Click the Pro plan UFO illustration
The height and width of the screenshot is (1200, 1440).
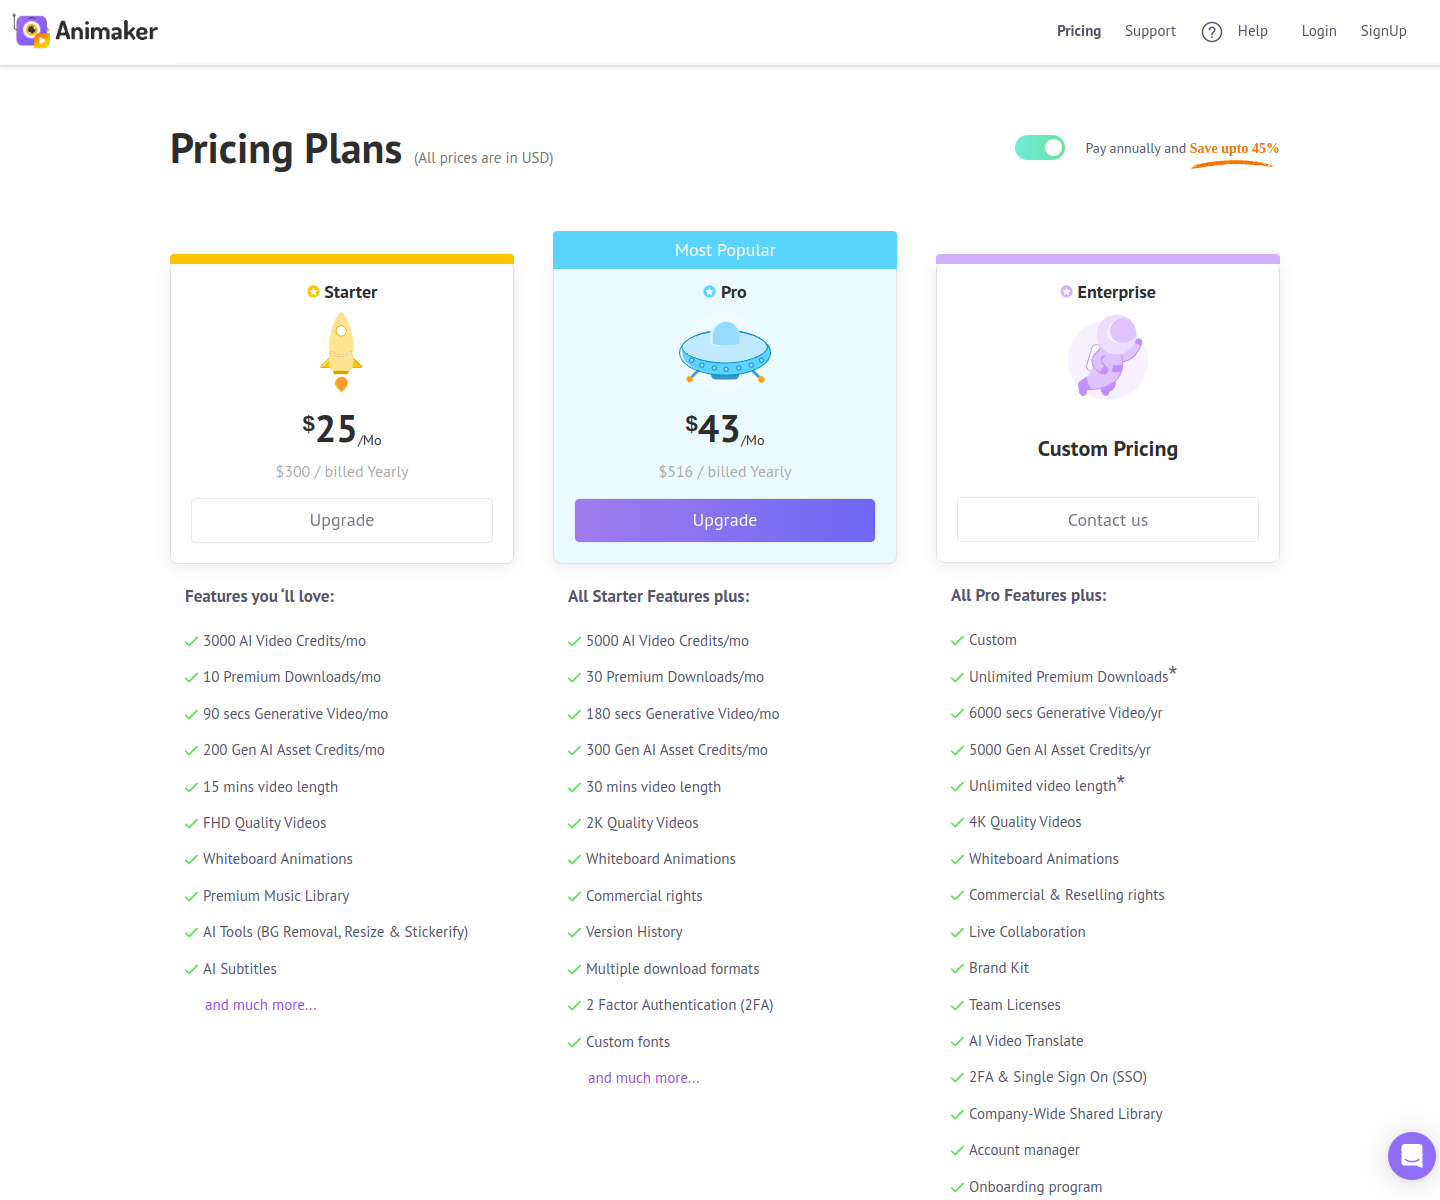[x=725, y=352]
